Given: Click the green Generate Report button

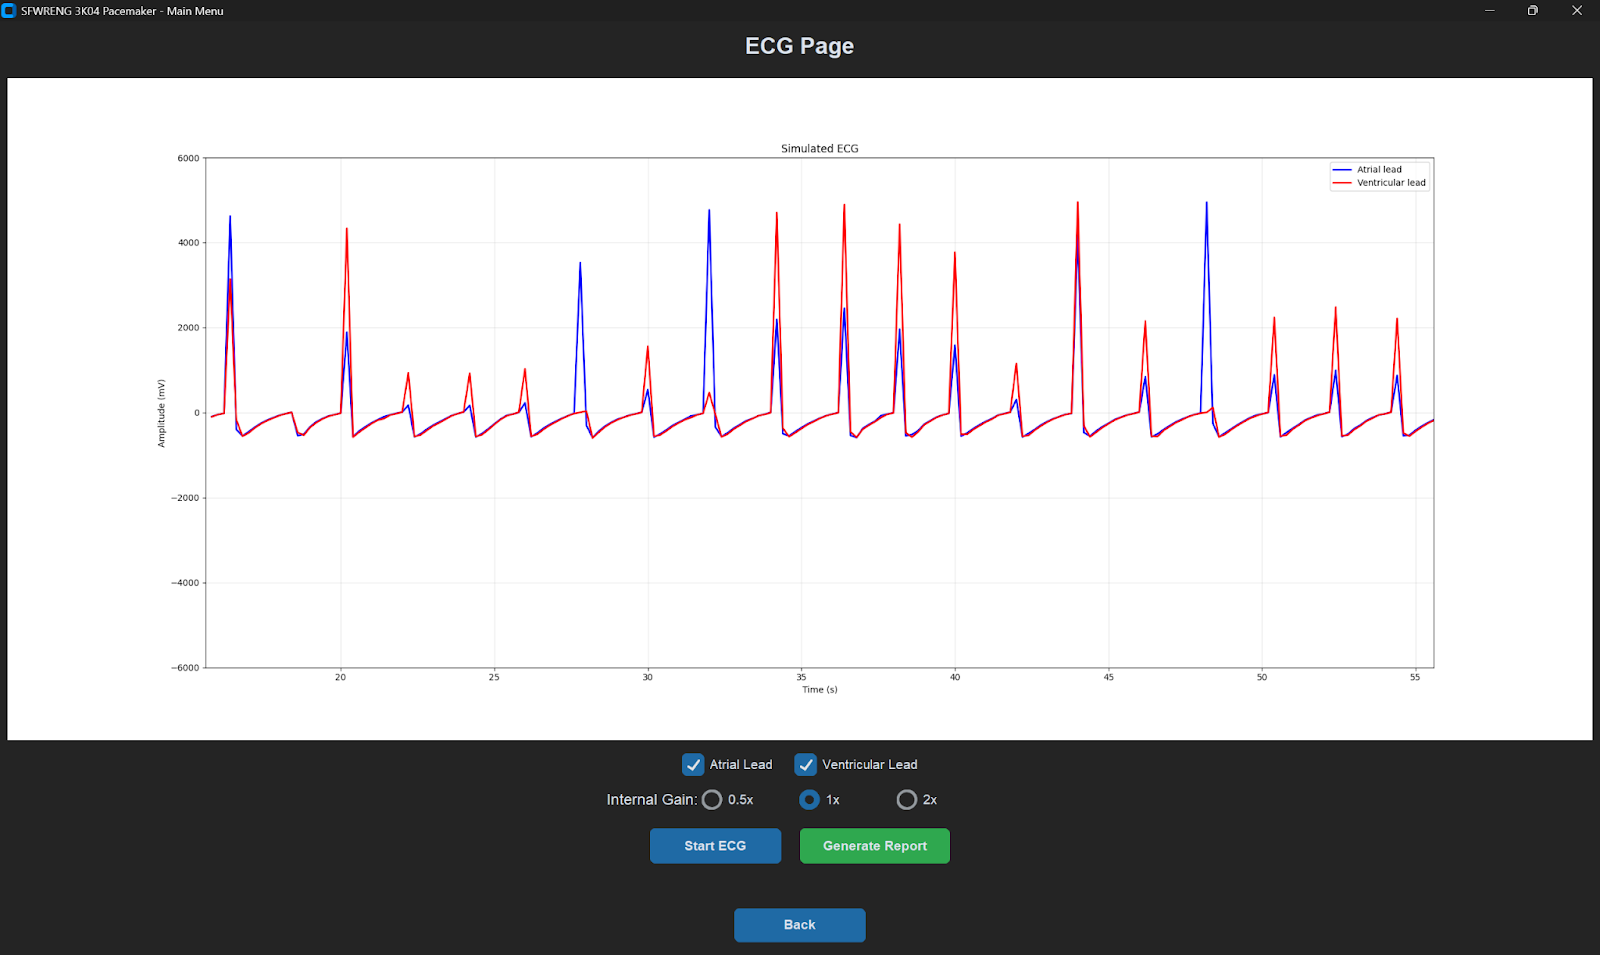Looking at the screenshot, I should (874, 846).
